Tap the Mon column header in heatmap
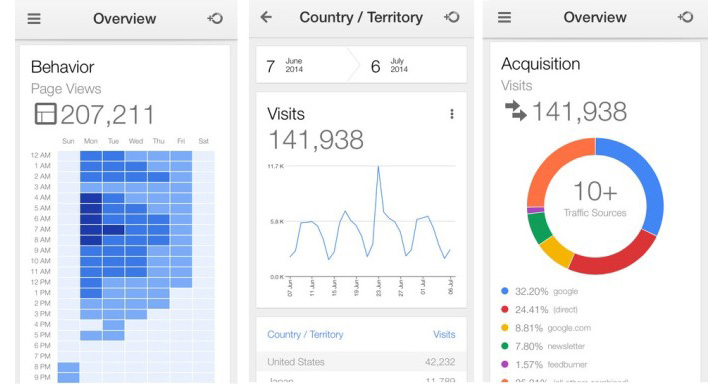724x385 pixels. point(90,141)
